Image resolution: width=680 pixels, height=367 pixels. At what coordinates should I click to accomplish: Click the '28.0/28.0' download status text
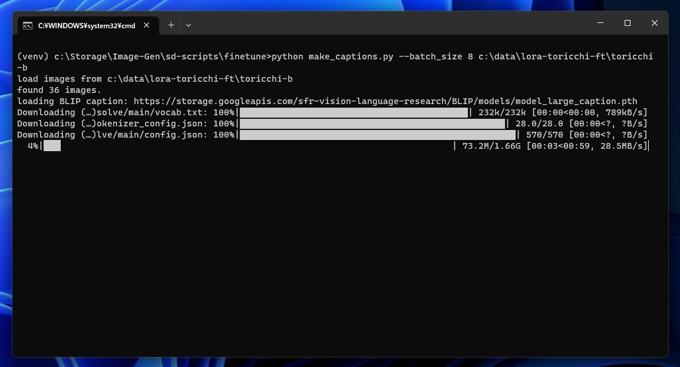pyautogui.click(x=539, y=124)
